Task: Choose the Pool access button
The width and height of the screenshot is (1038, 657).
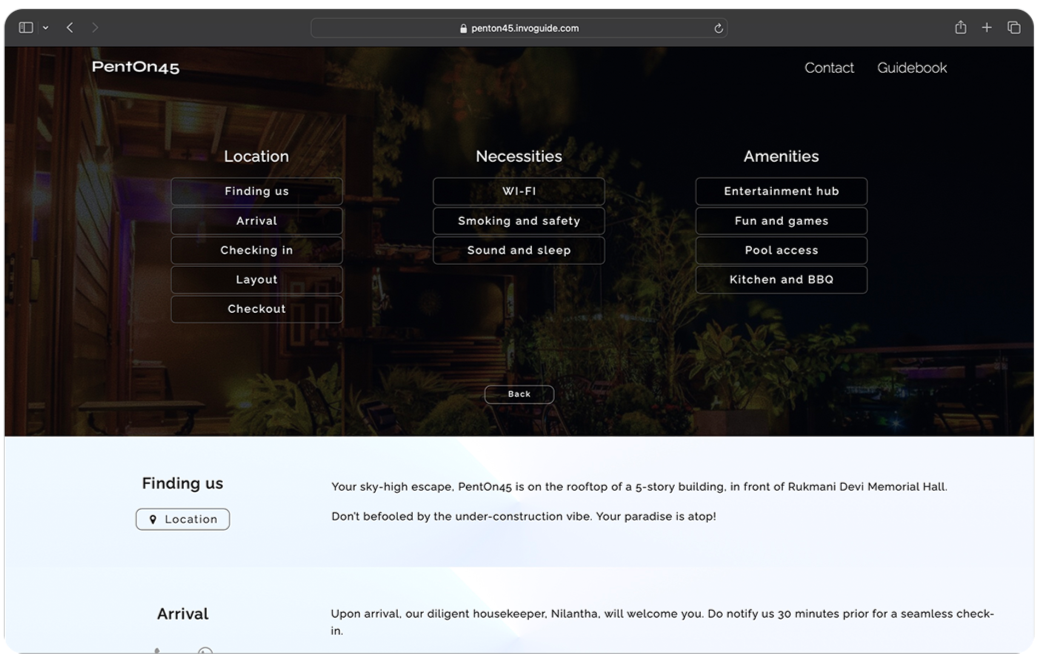Action: 781,250
